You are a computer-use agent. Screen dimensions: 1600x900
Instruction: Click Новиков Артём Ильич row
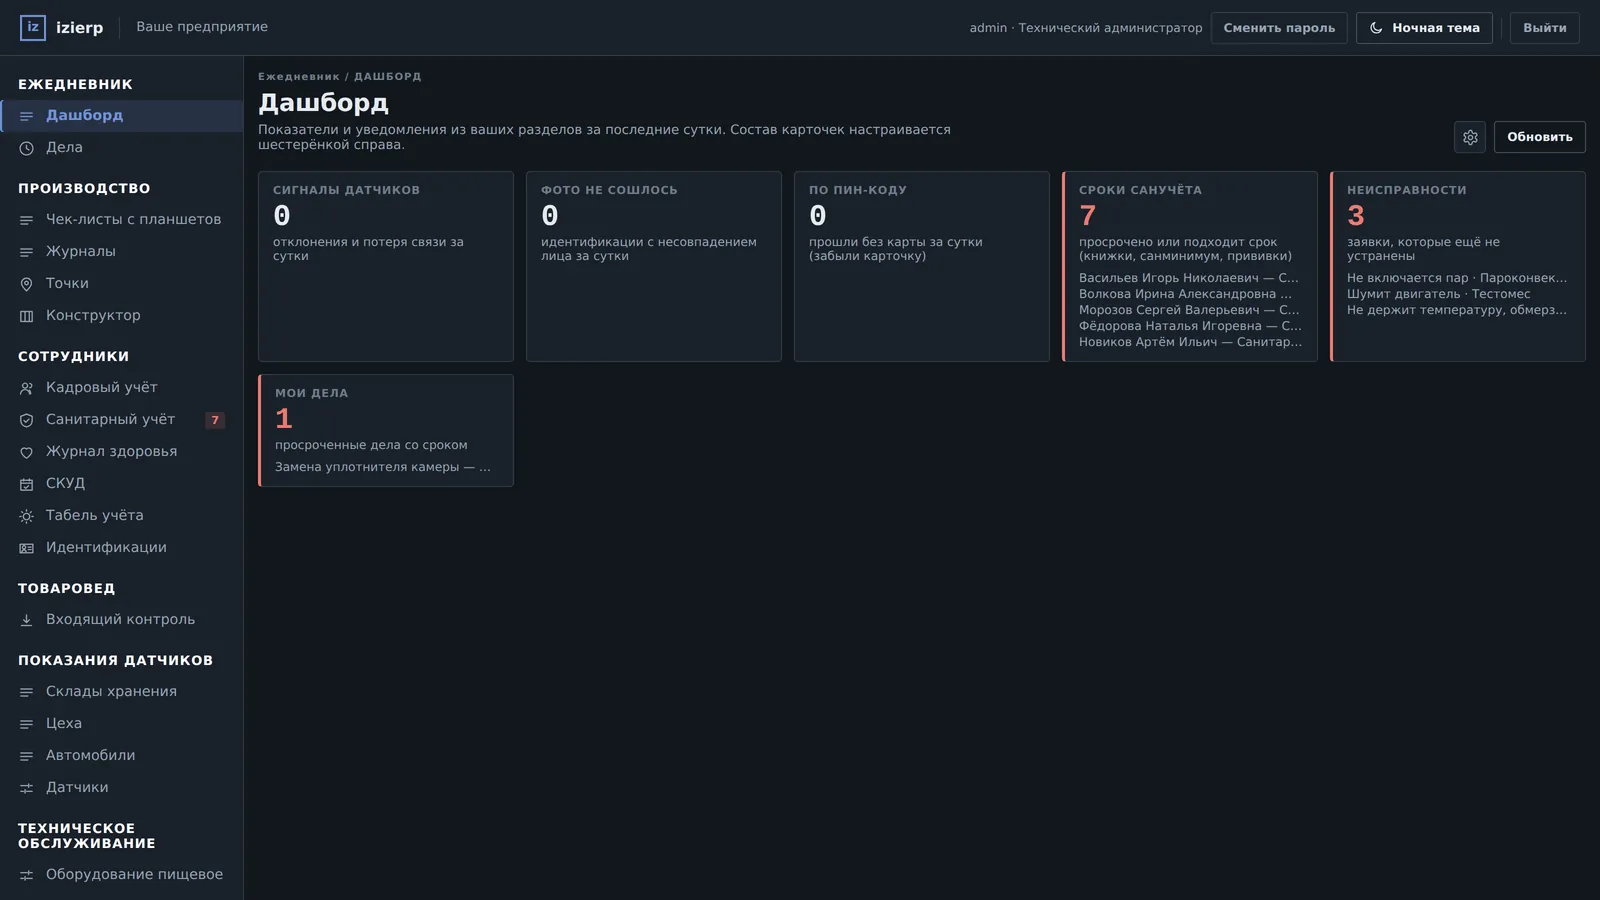(1190, 342)
